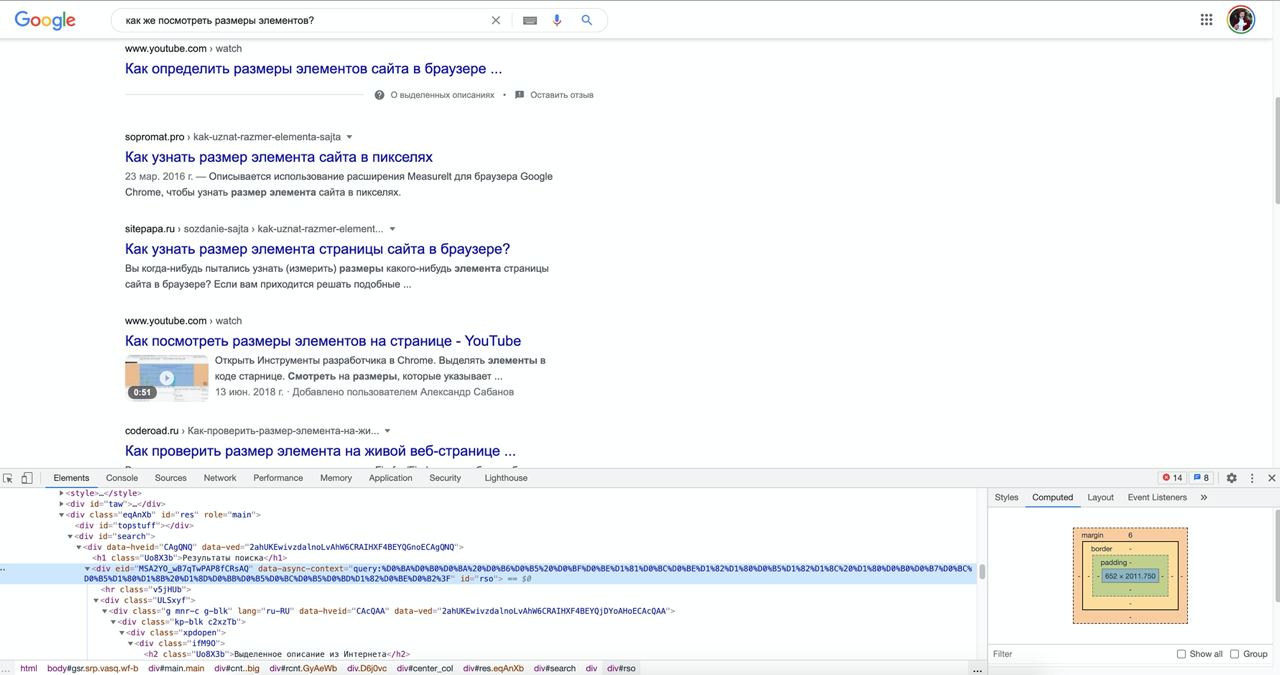Open DevTools more options menu

1252,478
